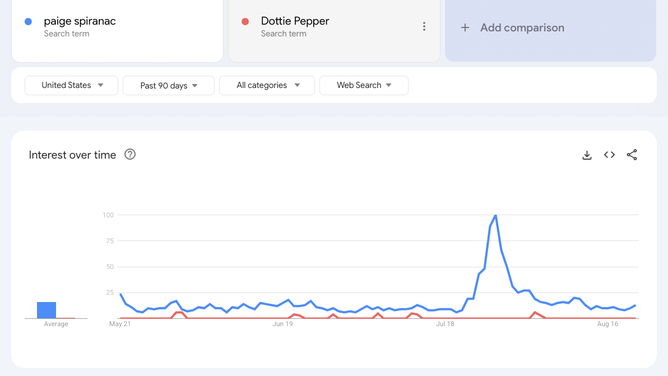Click the blue line peak at 100

(495, 215)
